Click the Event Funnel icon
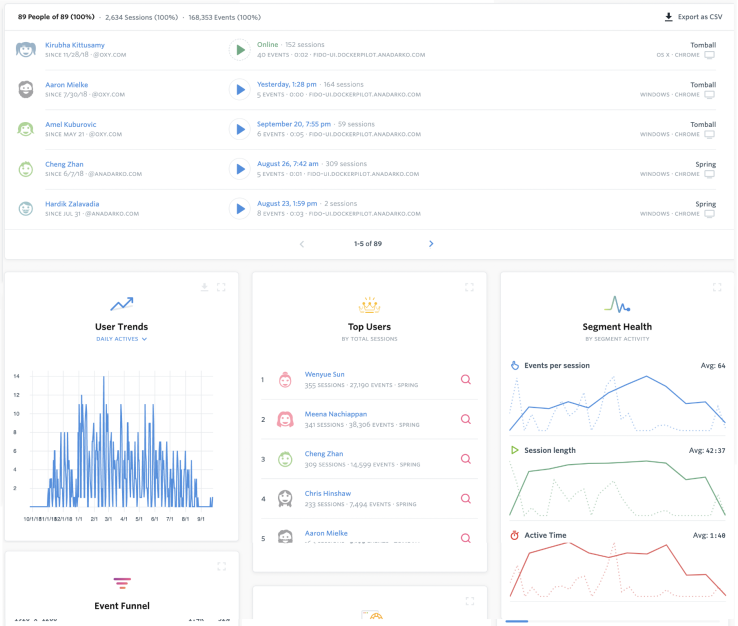 point(122,583)
